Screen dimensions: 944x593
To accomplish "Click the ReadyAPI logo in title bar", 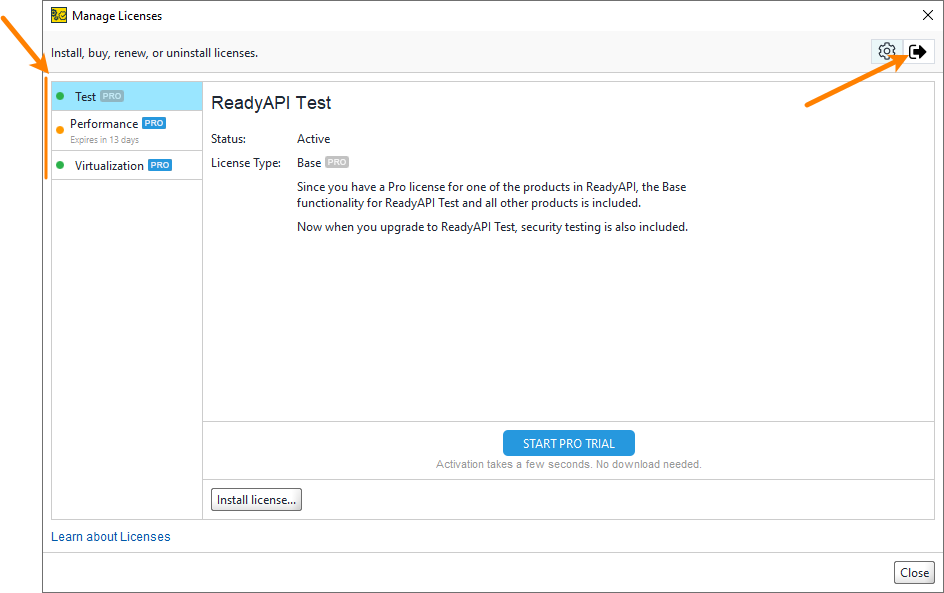I will click(59, 15).
